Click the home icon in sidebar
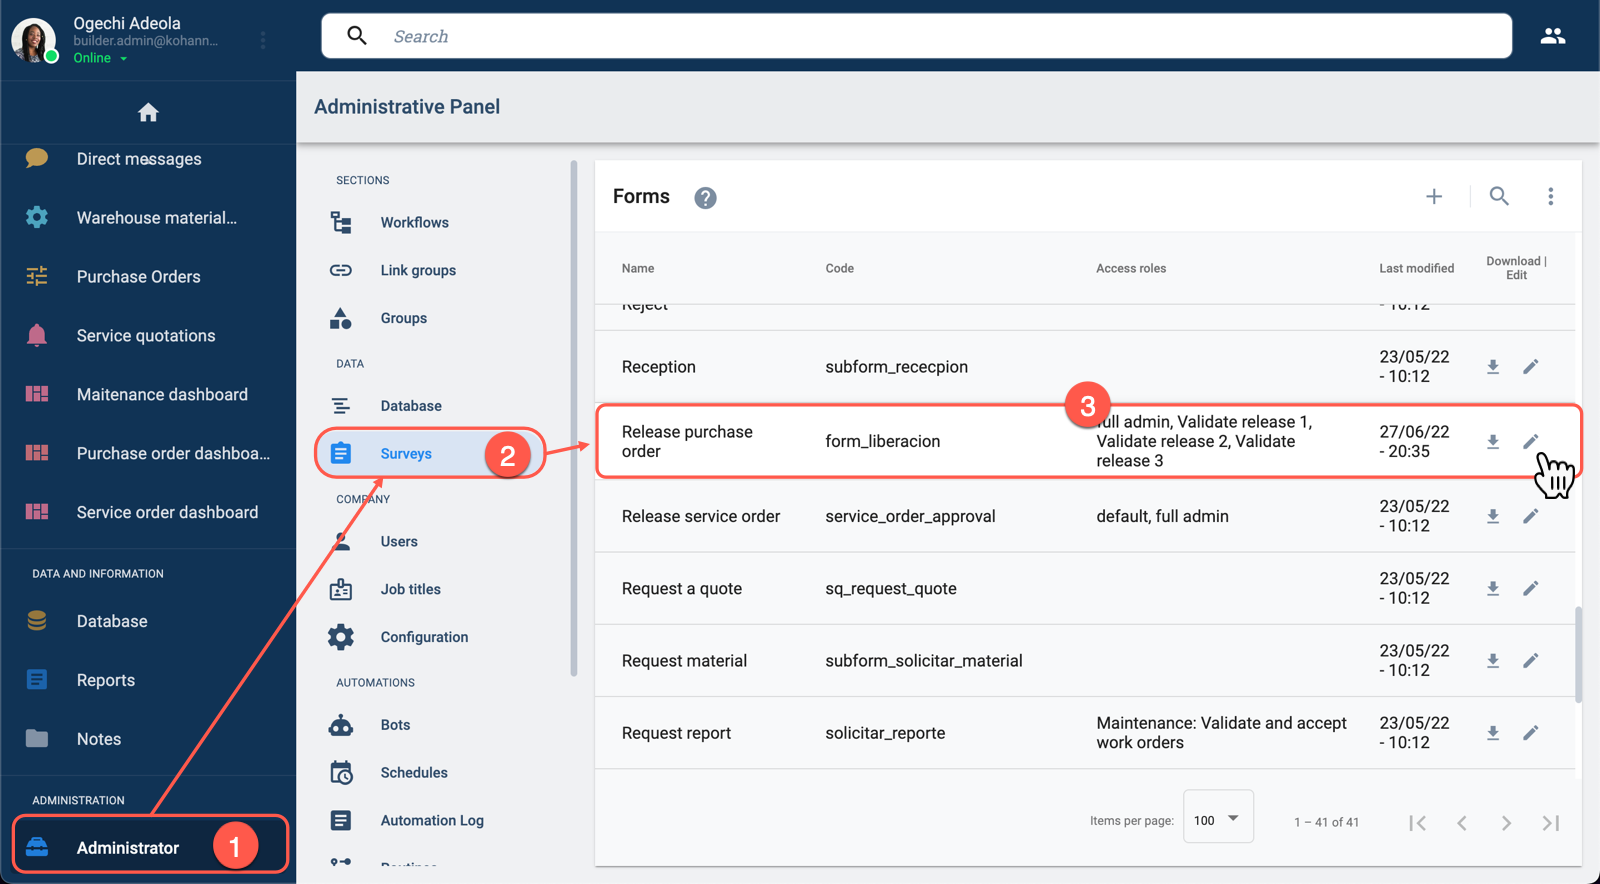The width and height of the screenshot is (1600, 884). (x=148, y=113)
